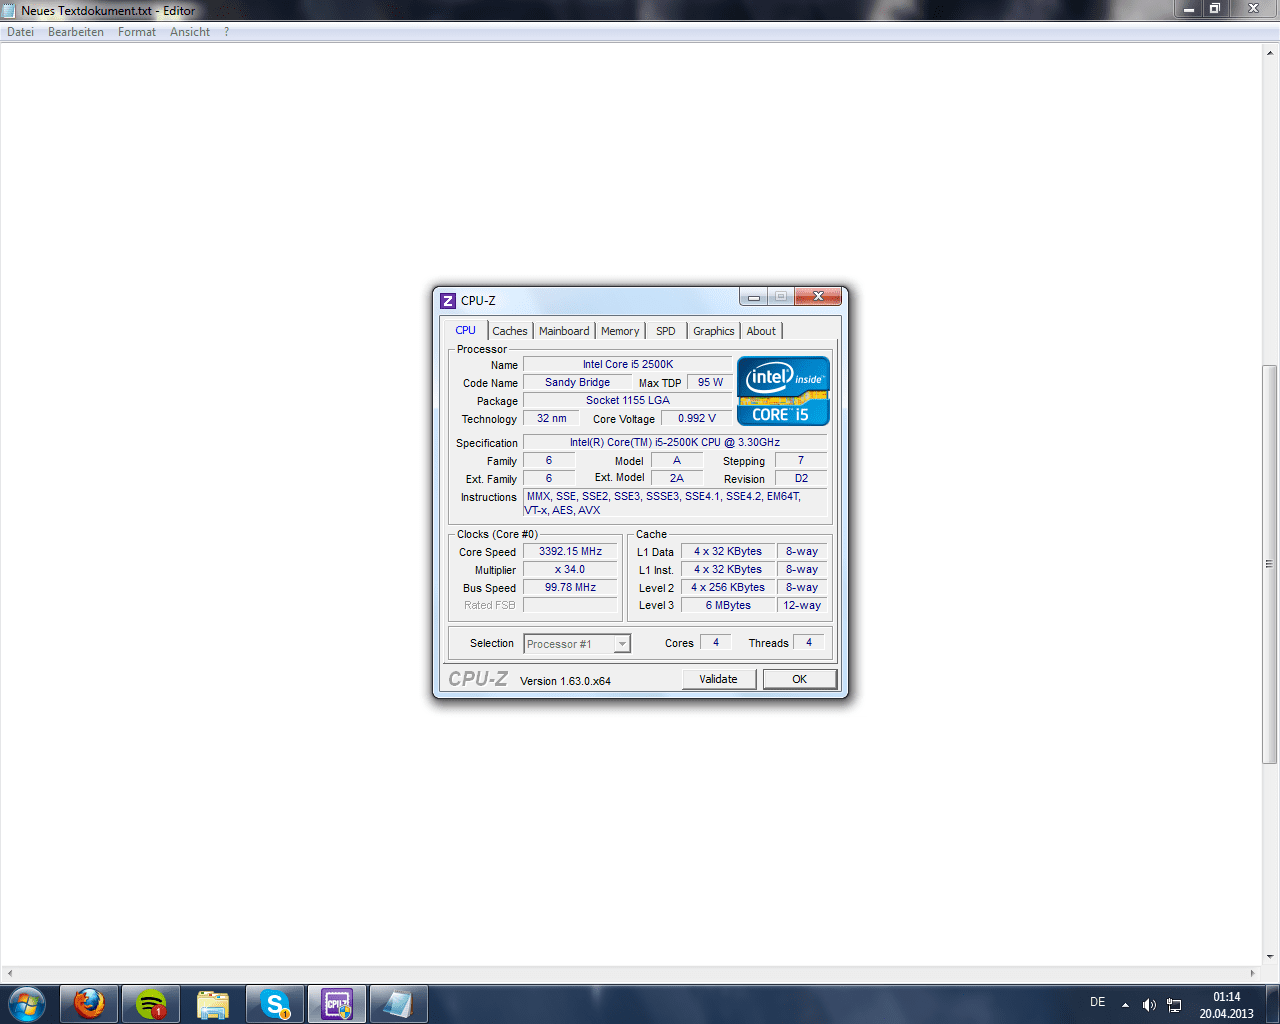Expand the Processor #1 selection dropdown

pos(622,644)
